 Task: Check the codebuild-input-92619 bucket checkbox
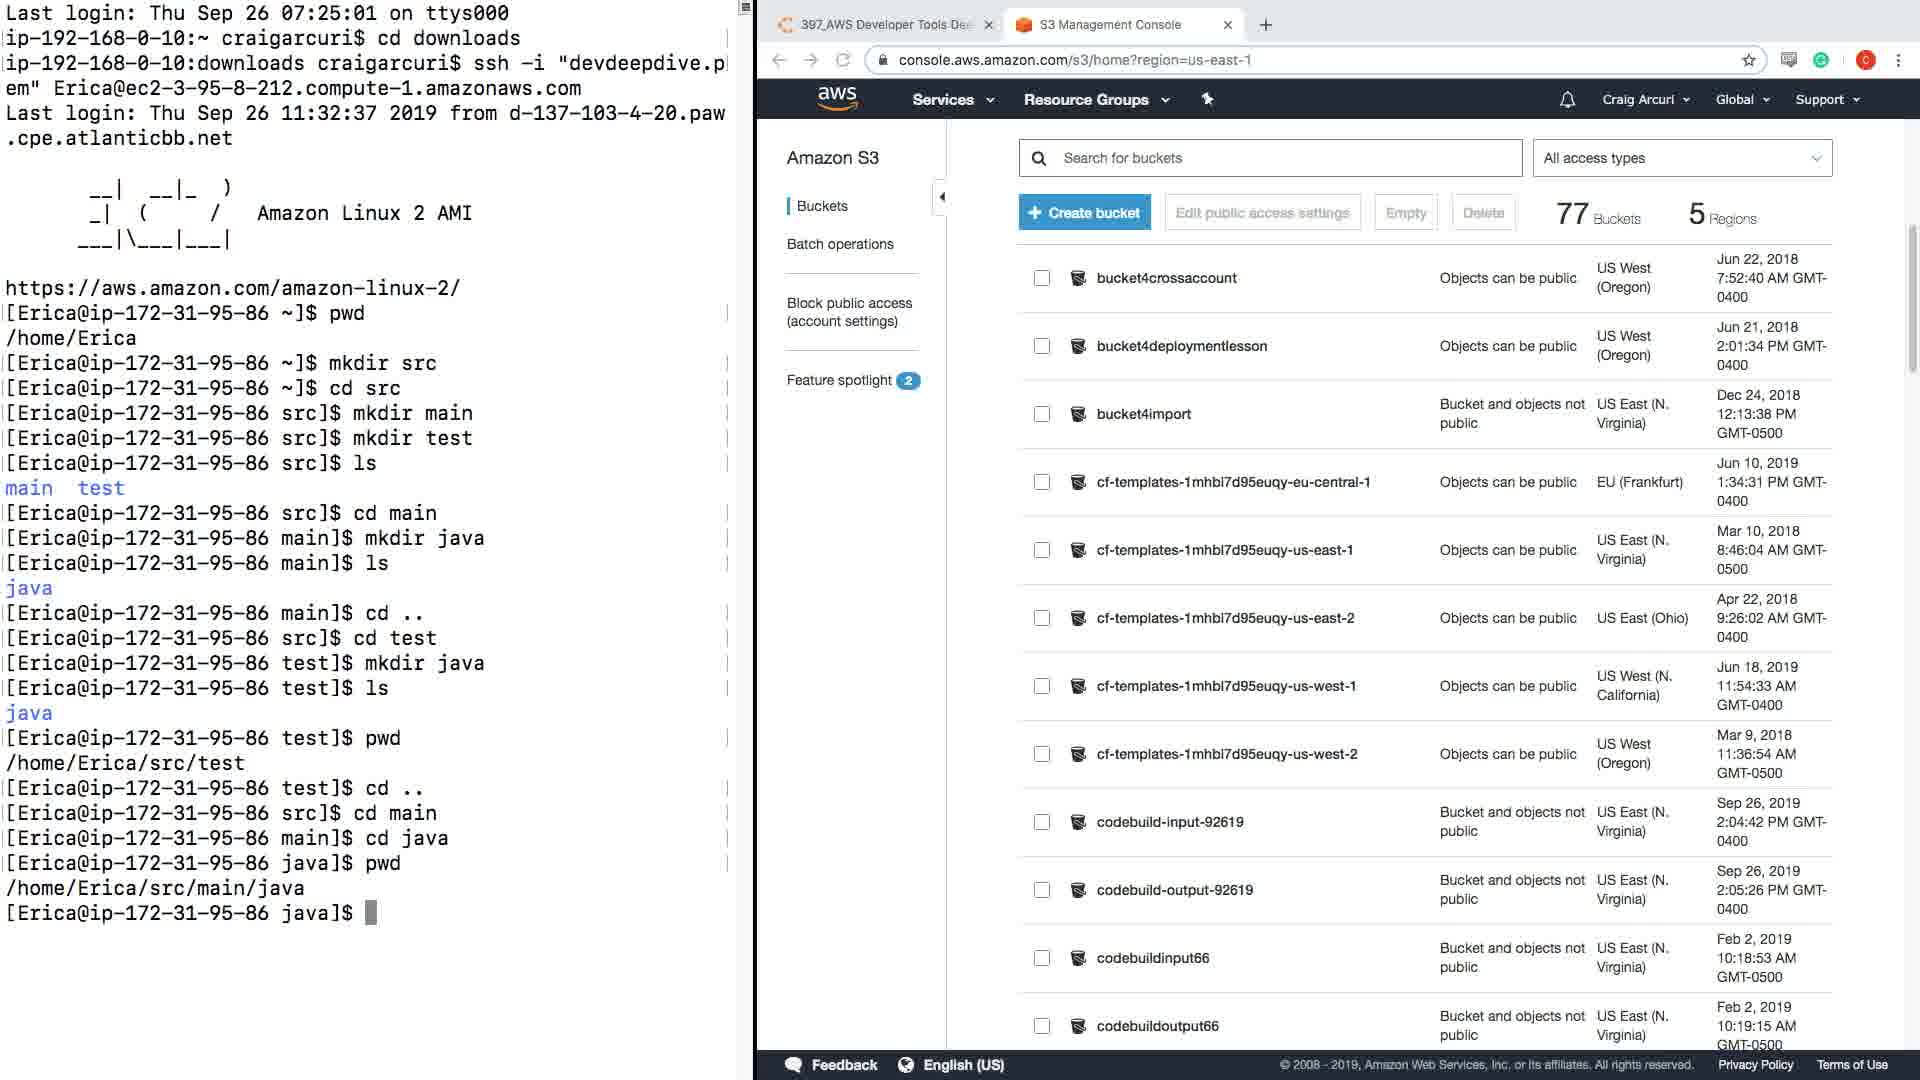[1042, 822]
